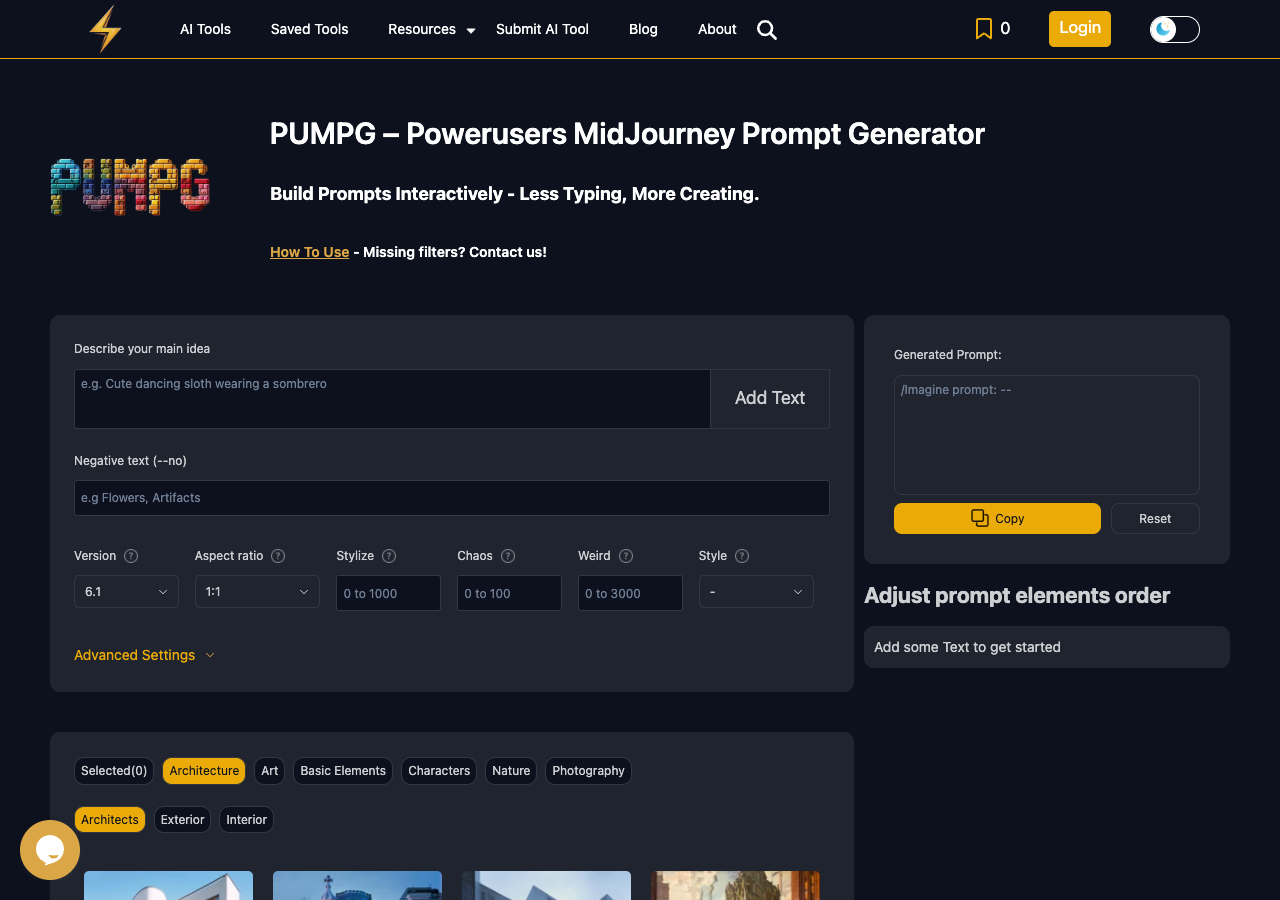Focus the Negative text field

452,498
